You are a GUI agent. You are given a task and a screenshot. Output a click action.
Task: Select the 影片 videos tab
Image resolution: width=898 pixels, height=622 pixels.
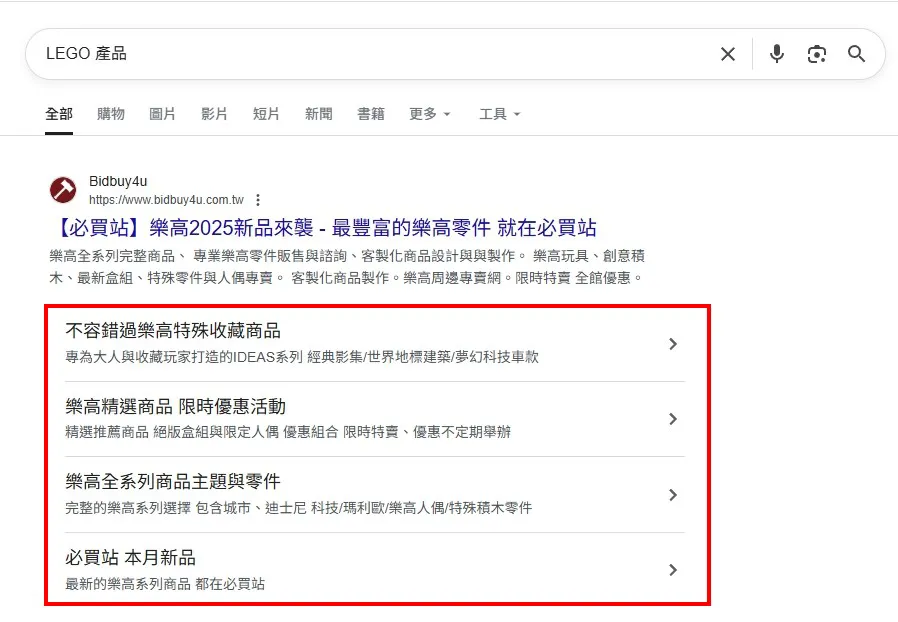[x=215, y=113]
